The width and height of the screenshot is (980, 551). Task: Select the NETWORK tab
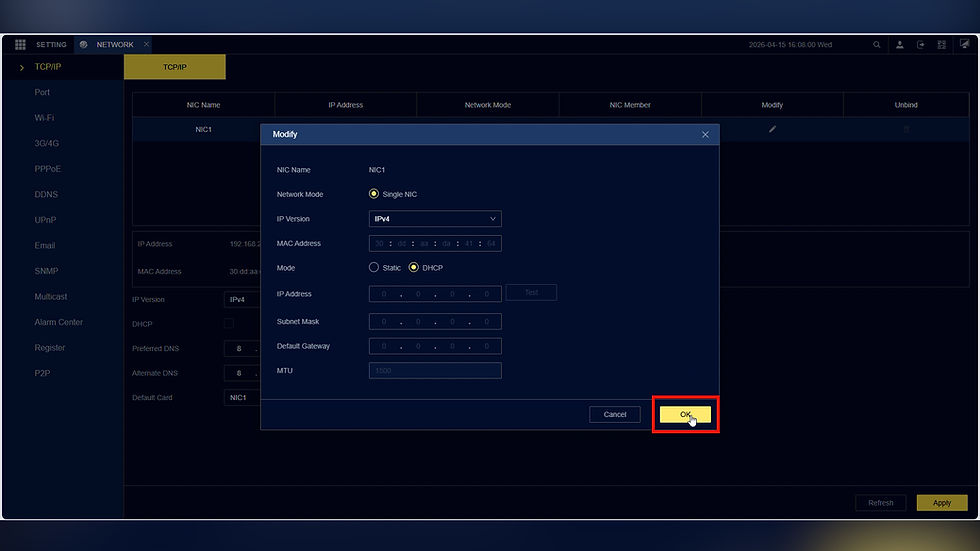(x=115, y=44)
